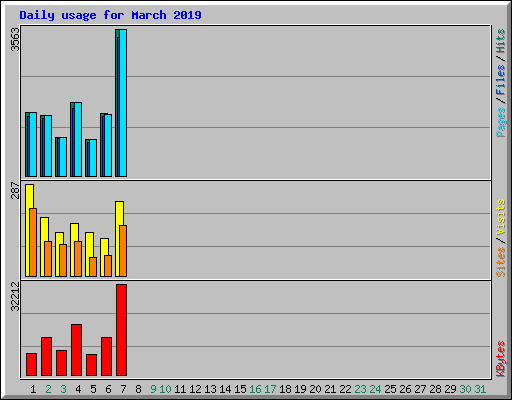Click the cyan 'Pages' legend label
512x400 pixels.
click(x=500, y=122)
